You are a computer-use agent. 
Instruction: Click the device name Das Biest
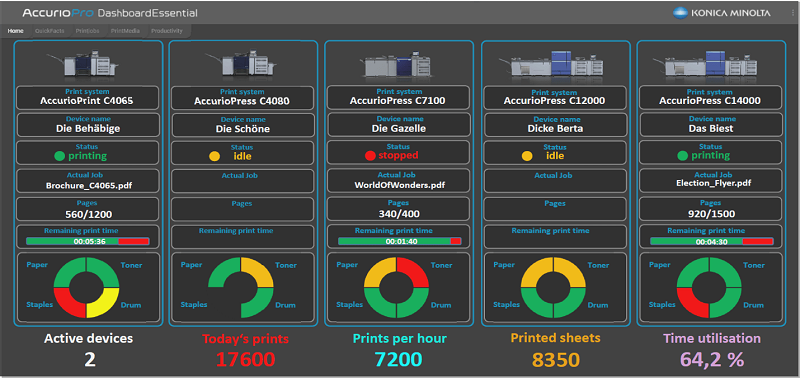[710, 129]
